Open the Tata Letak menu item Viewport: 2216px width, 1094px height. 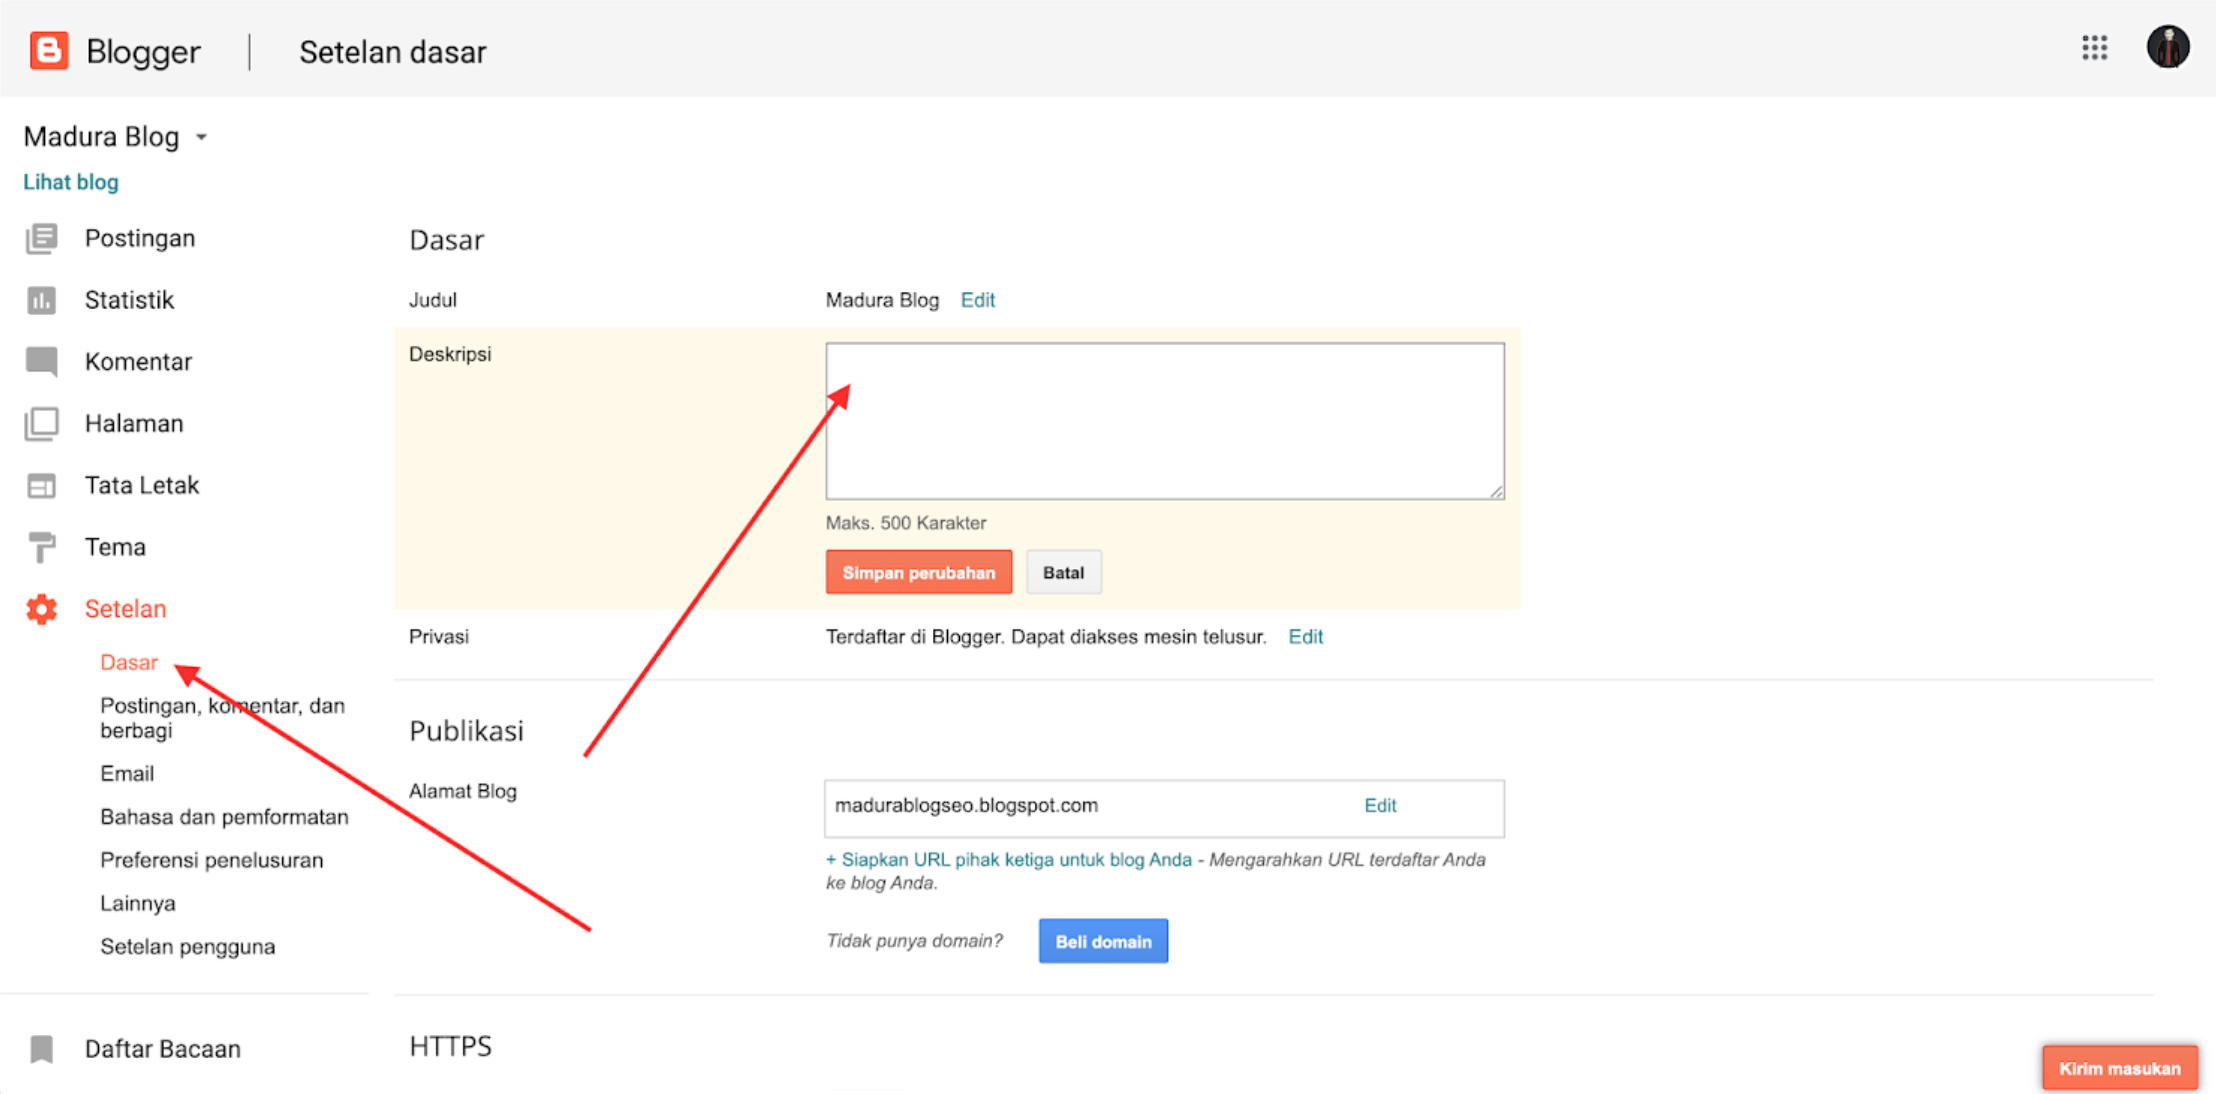click(142, 485)
